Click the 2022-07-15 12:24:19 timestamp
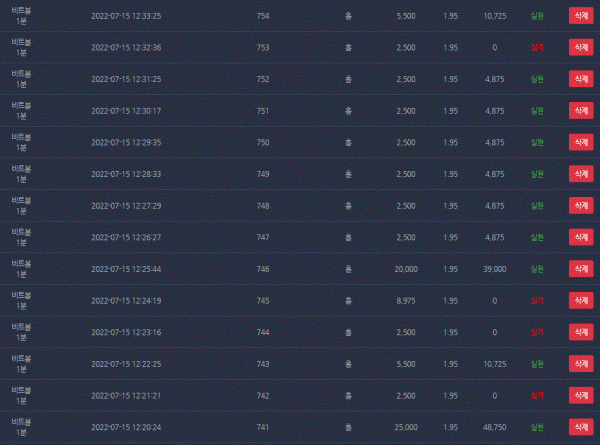 coord(126,301)
